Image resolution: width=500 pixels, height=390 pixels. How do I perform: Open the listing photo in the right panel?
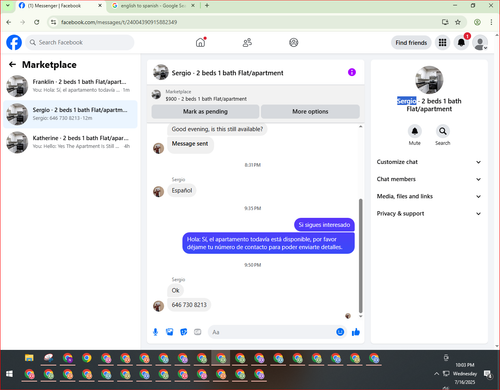click(429, 80)
